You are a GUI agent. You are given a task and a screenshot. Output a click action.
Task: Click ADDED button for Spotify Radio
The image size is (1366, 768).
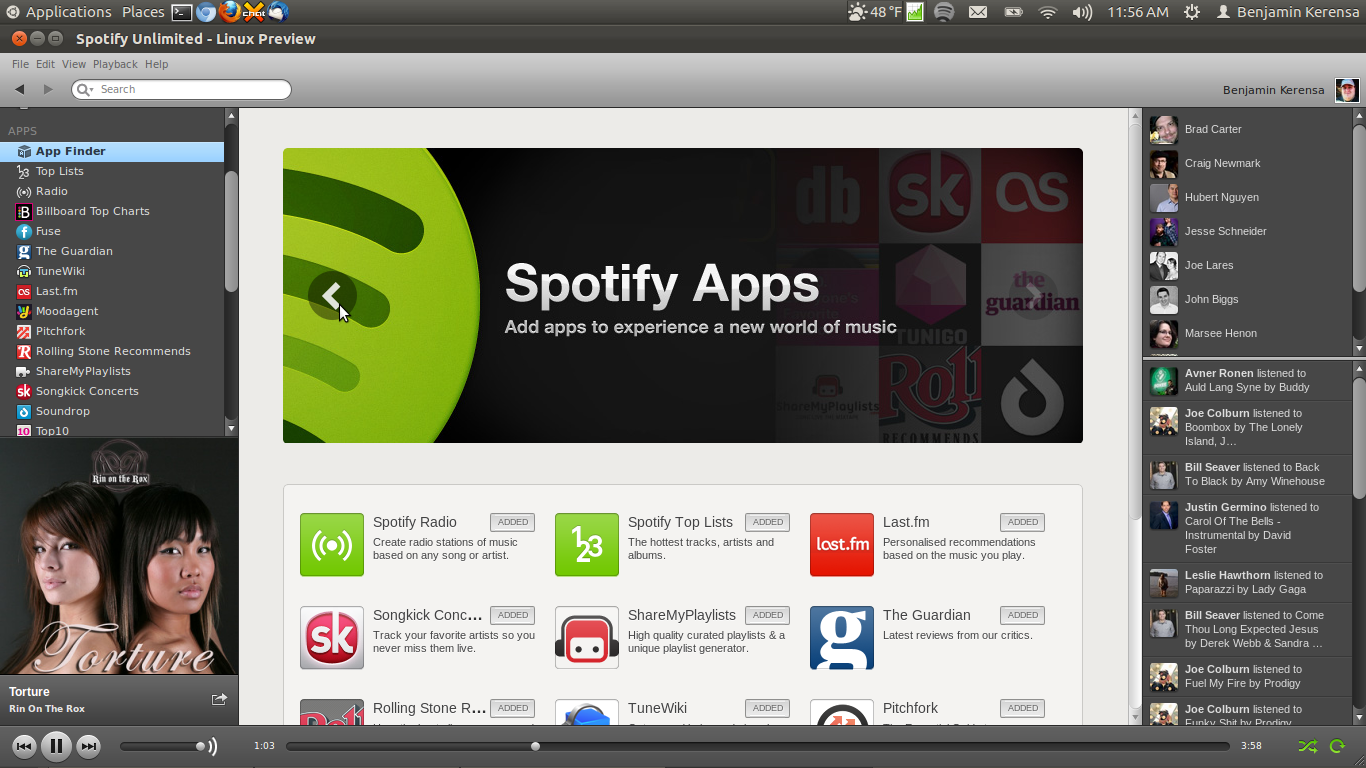[513, 522]
